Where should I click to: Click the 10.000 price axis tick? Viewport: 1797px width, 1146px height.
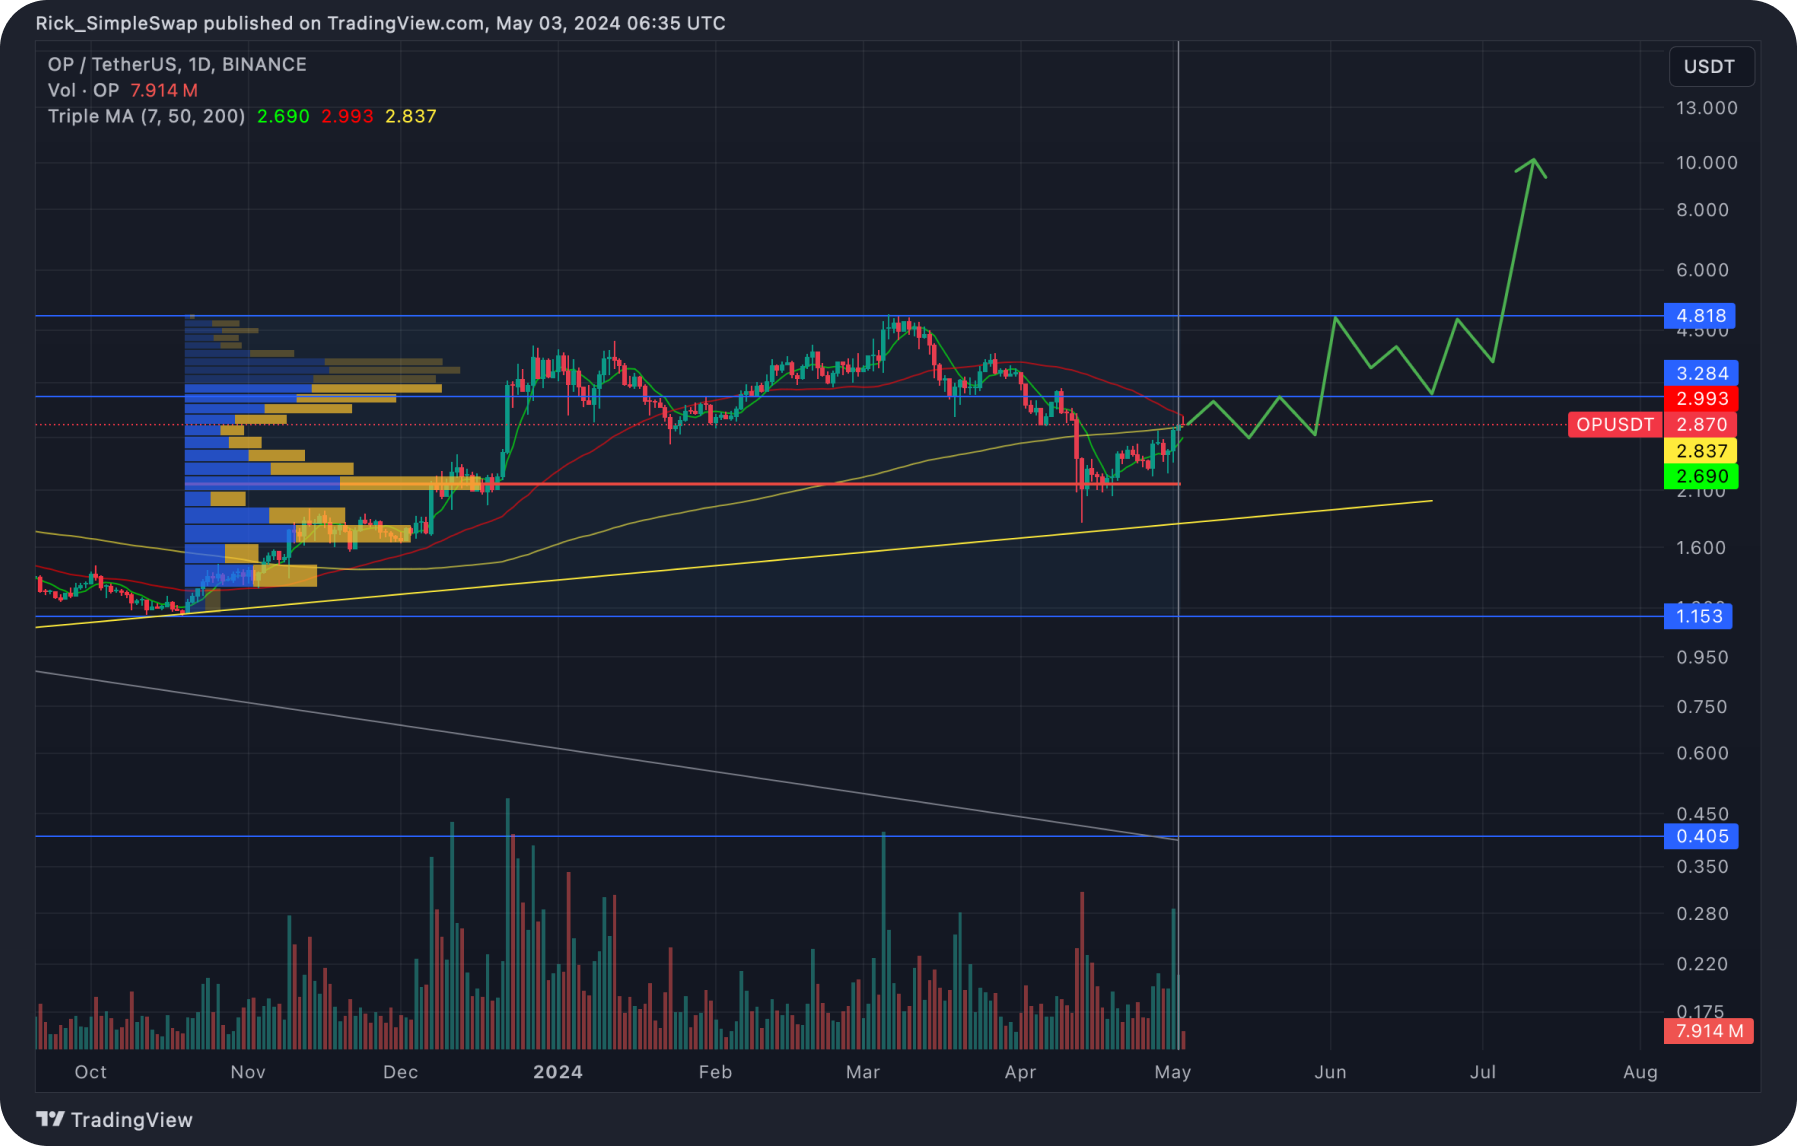point(1706,162)
